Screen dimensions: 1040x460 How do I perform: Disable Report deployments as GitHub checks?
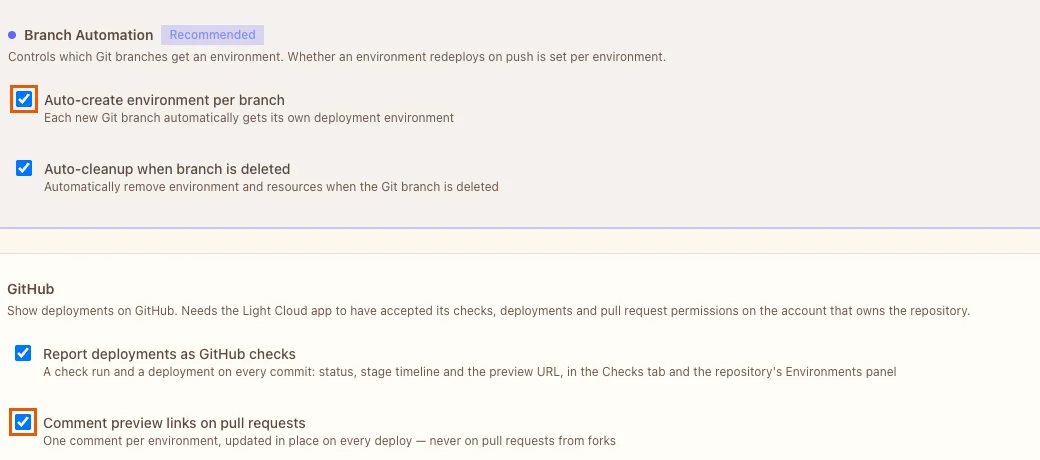(x=23, y=353)
